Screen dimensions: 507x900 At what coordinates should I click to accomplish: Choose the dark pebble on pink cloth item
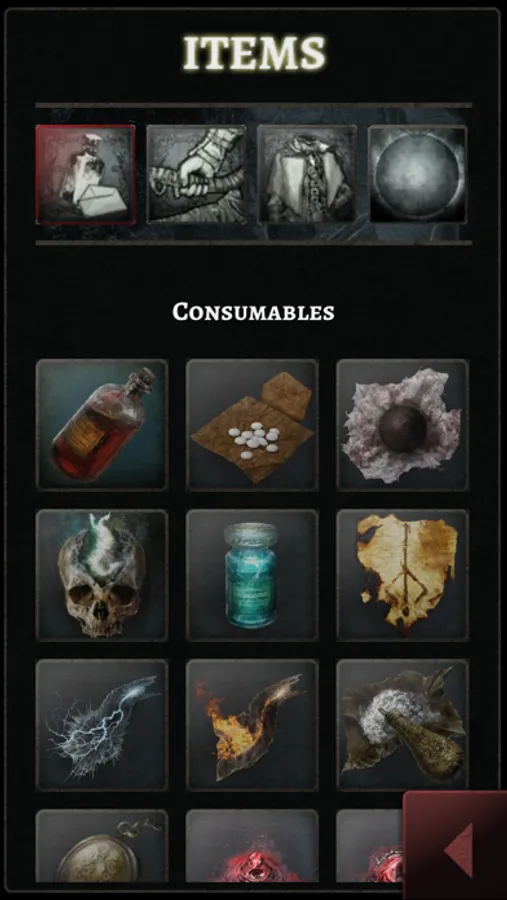pyautogui.click(x=402, y=425)
